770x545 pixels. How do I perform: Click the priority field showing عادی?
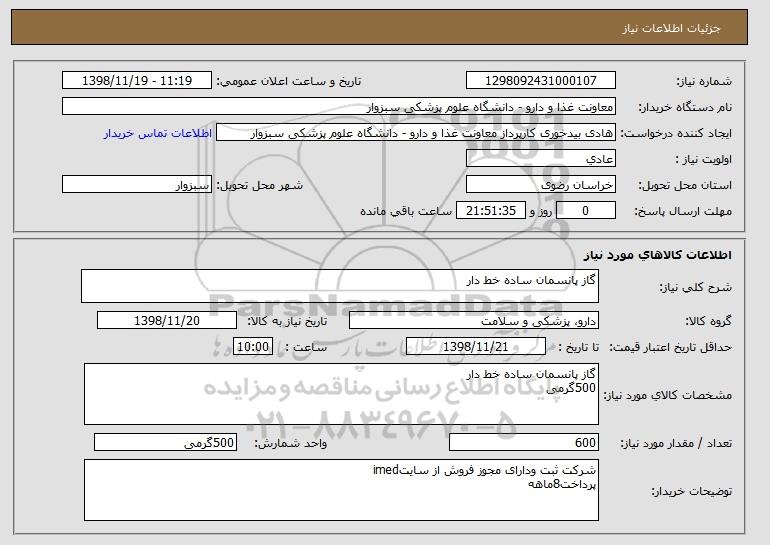click(x=541, y=159)
